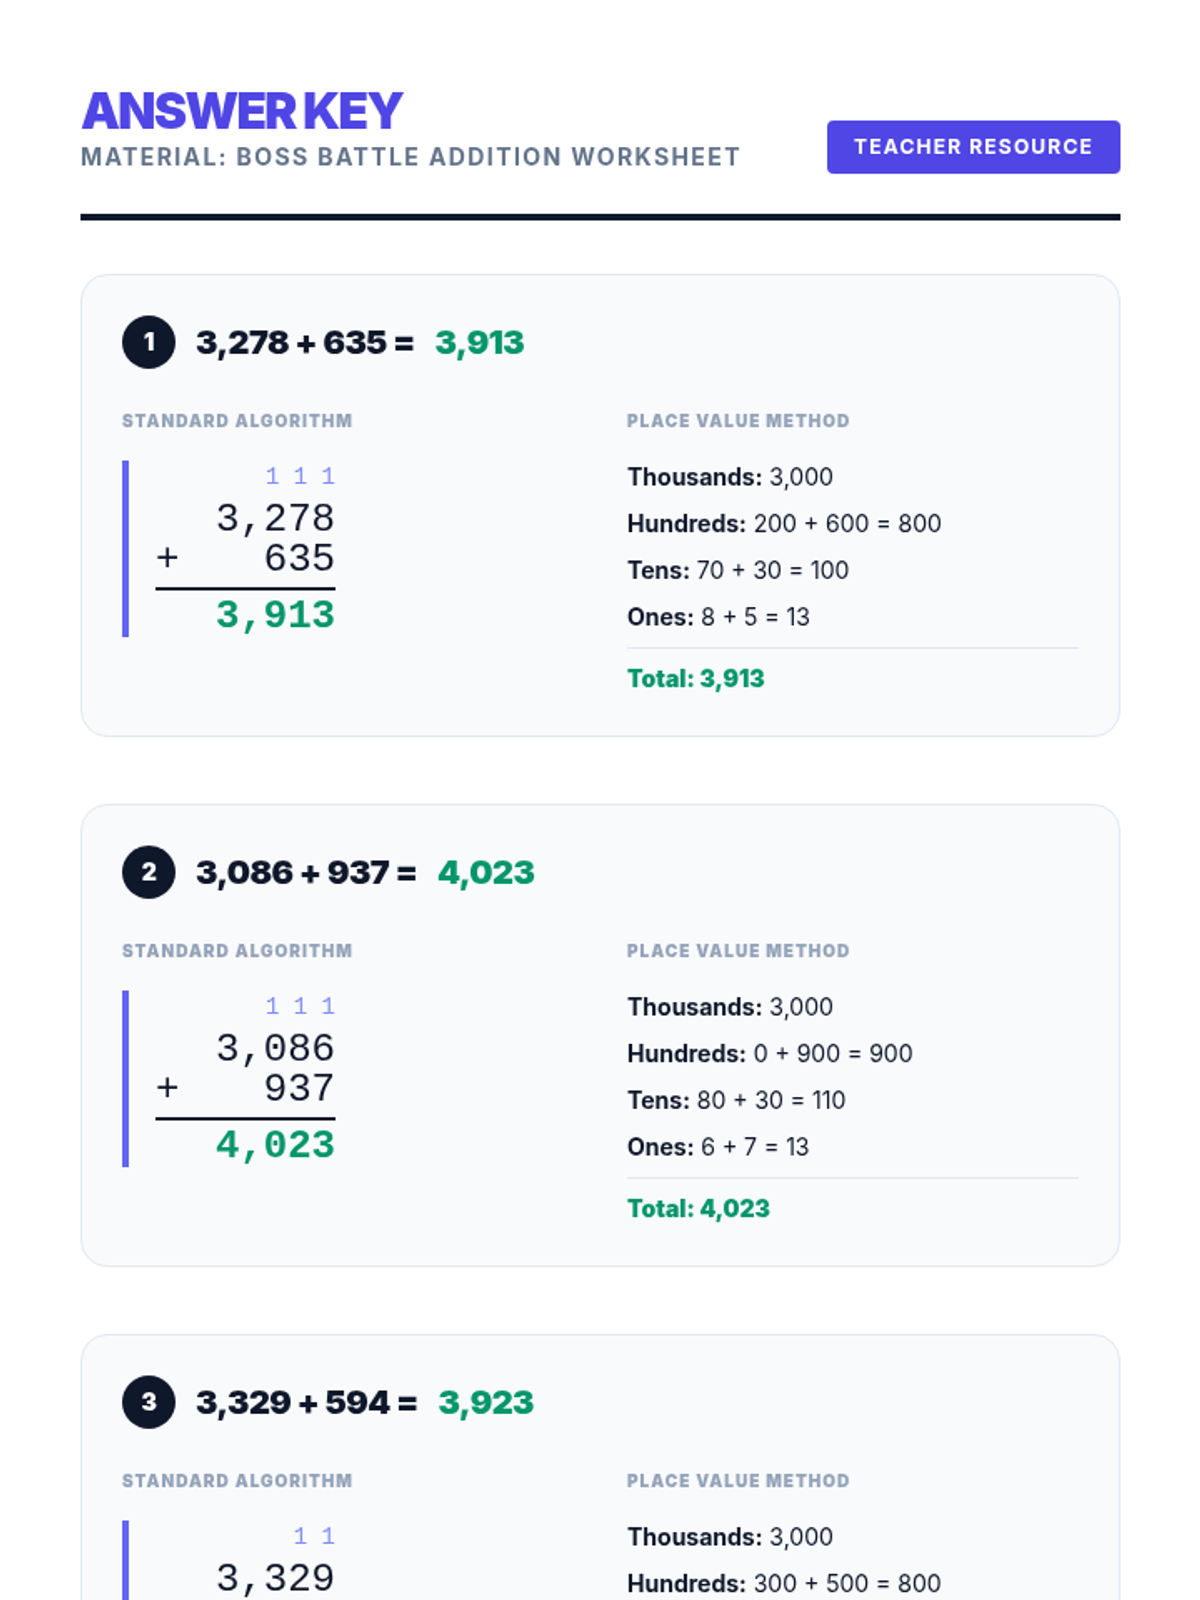Click the number 2 problem badge
Viewport: 1200px width, 1600px height.
click(x=149, y=872)
